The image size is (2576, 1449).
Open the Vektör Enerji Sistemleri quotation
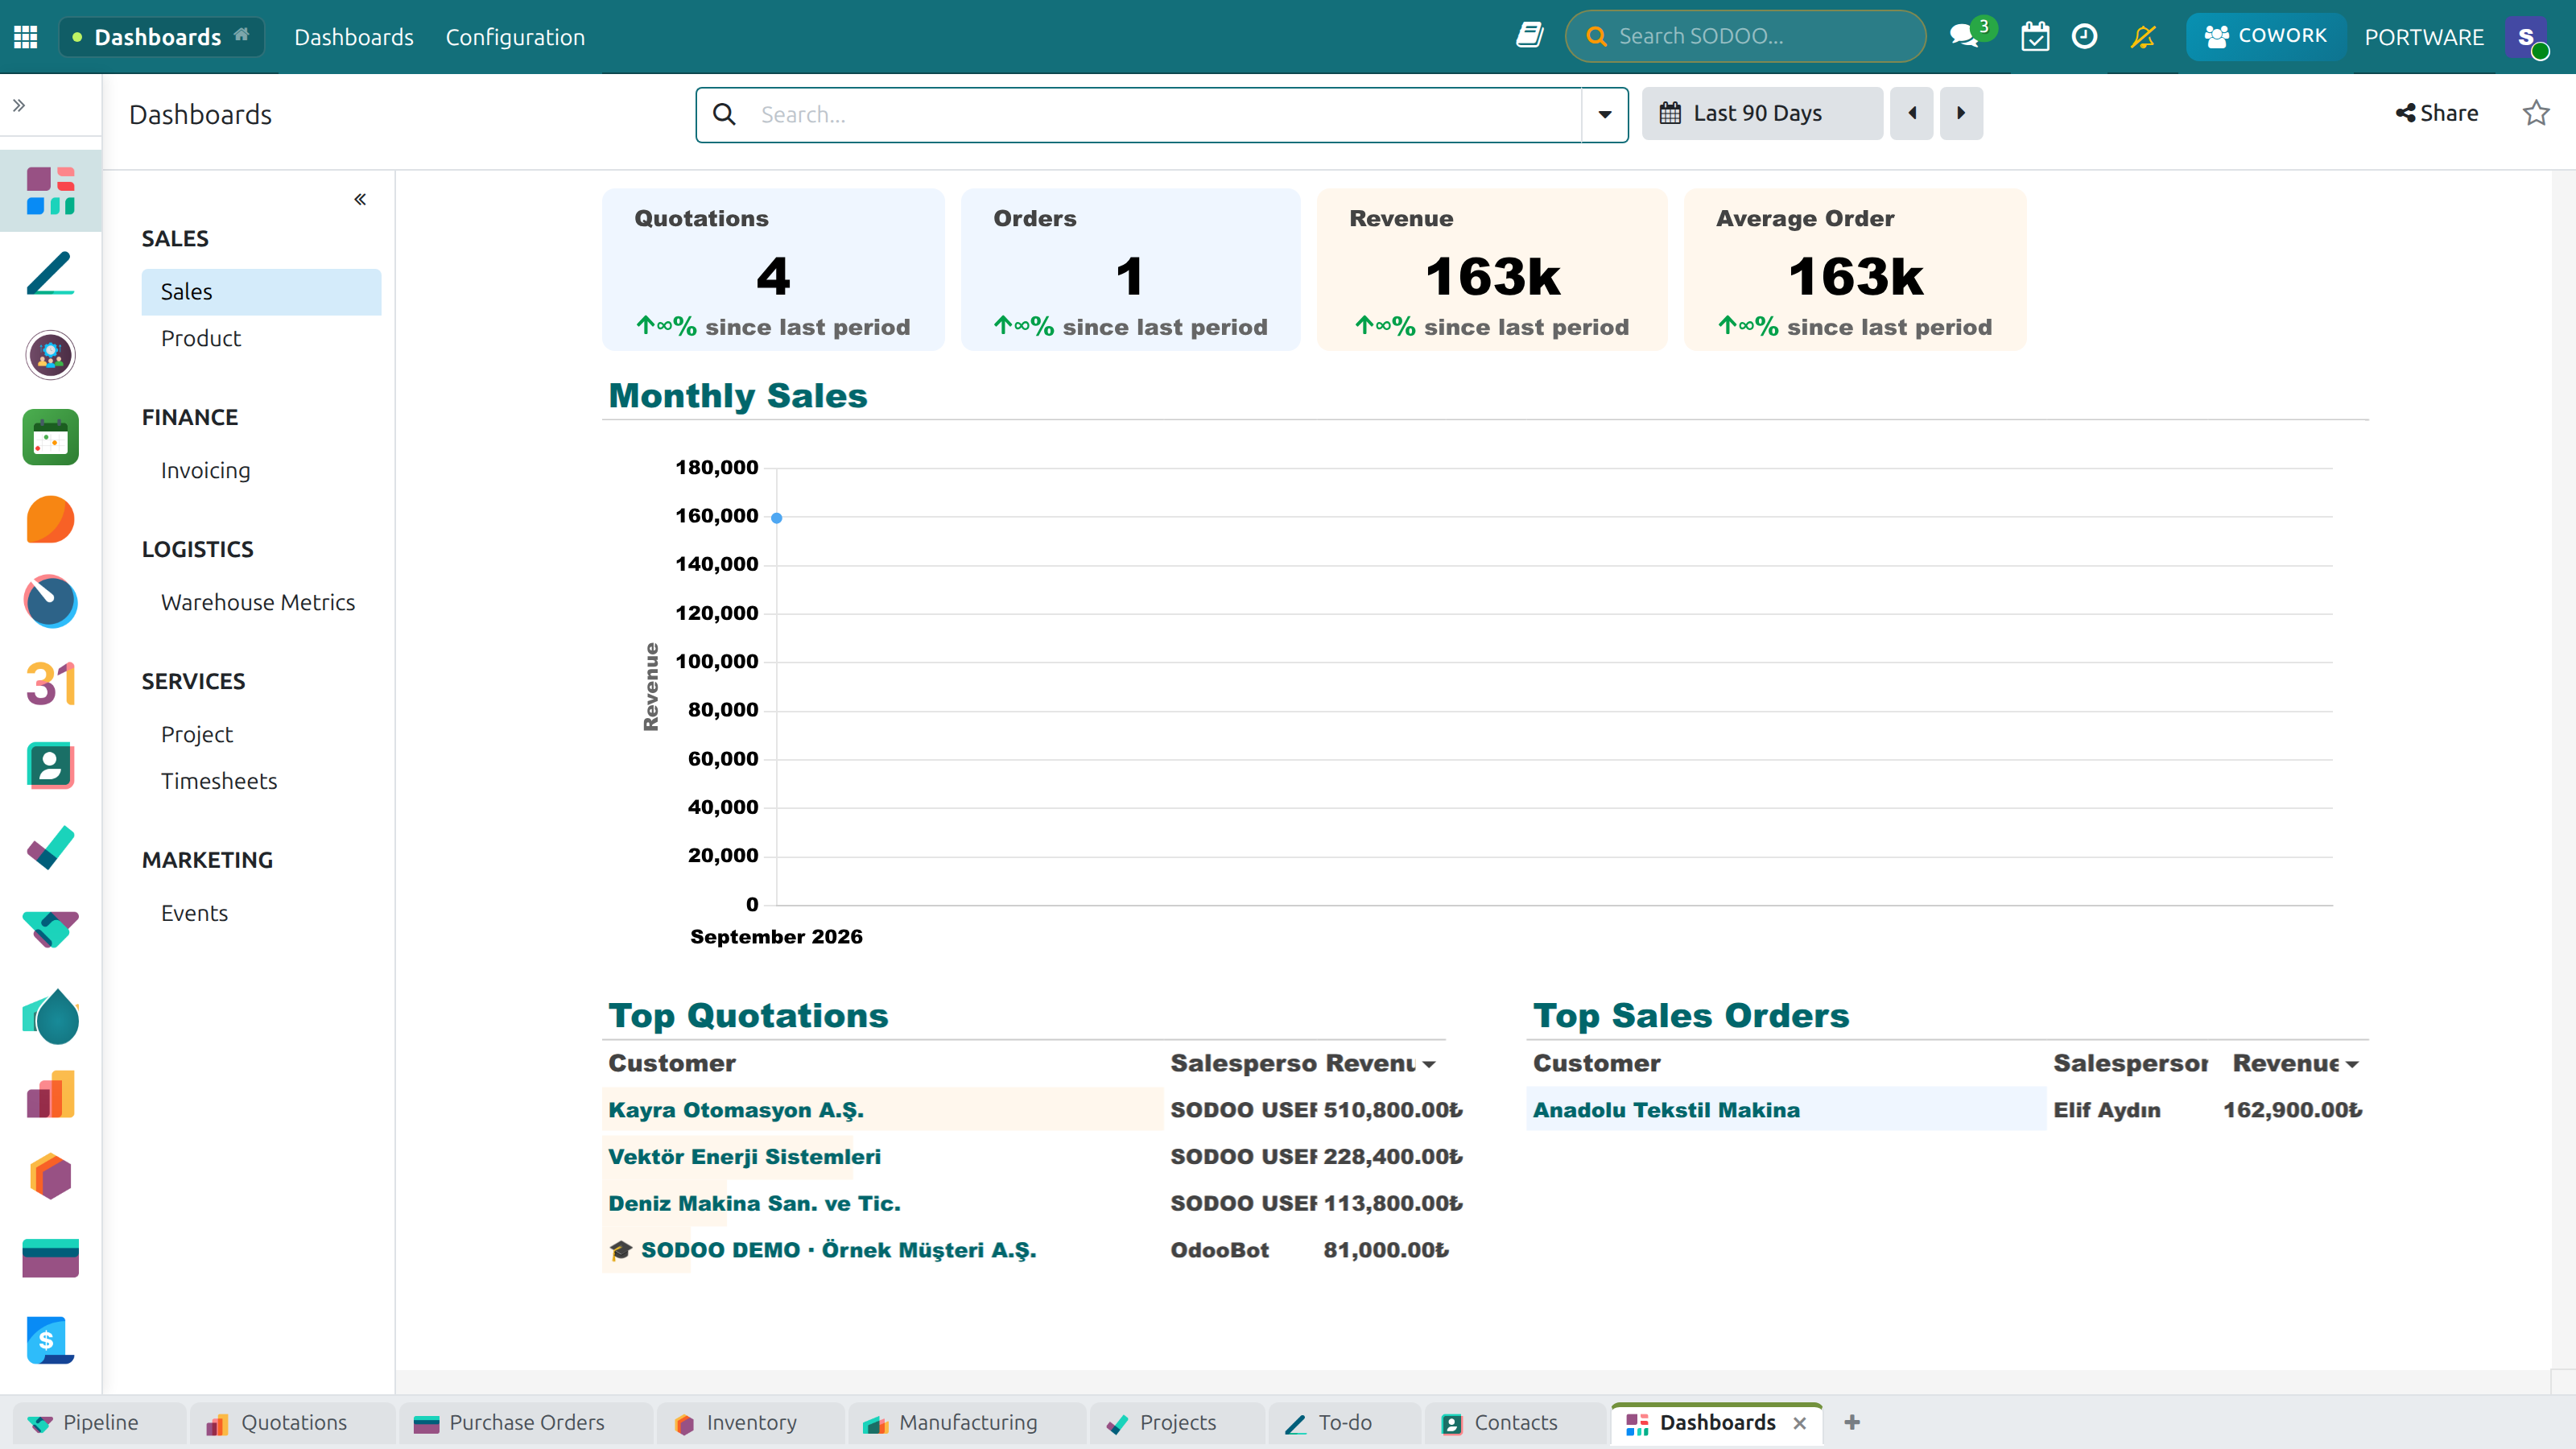(745, 1157)
